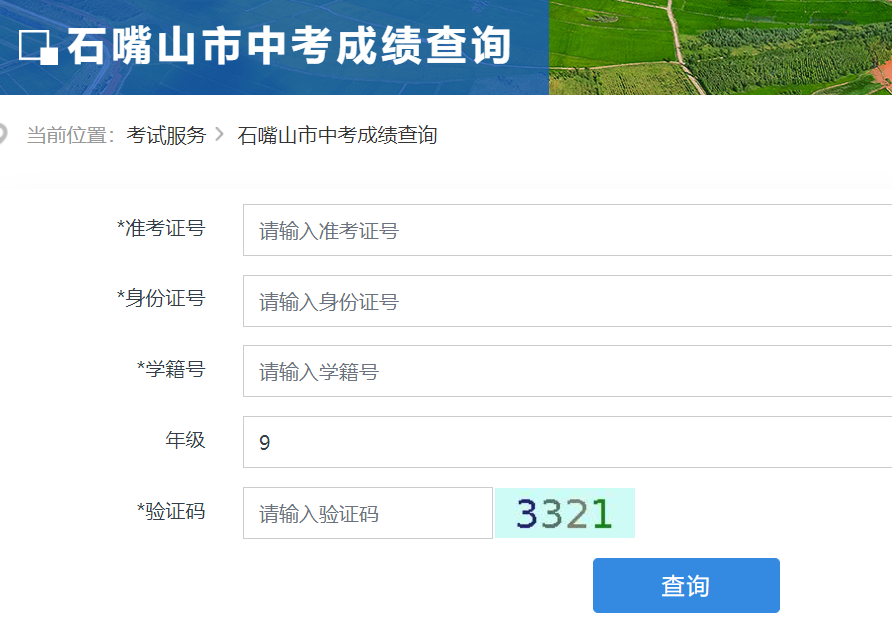Refresh the 3321 captcha image
The image size is (892, 631).
pyautogui.click(x=564, y=513)
